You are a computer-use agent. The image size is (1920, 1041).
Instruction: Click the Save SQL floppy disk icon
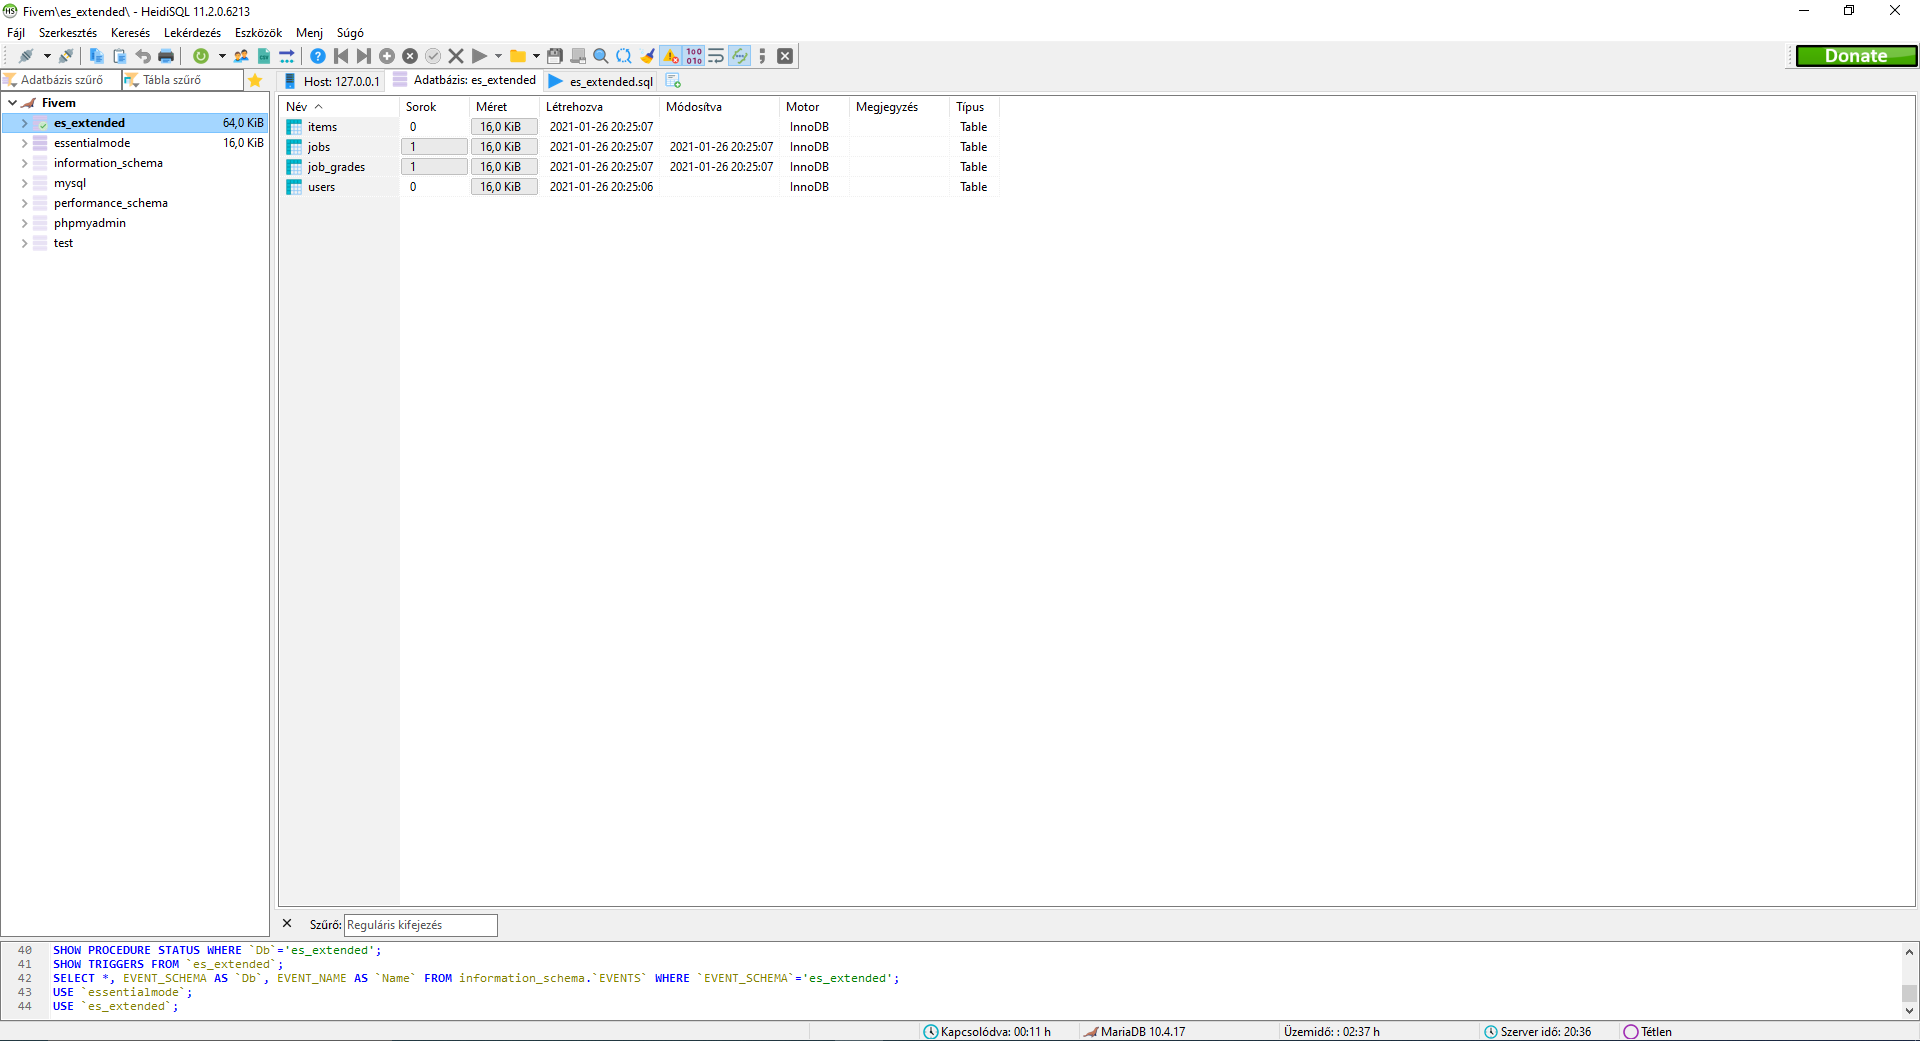coord(554,56)
